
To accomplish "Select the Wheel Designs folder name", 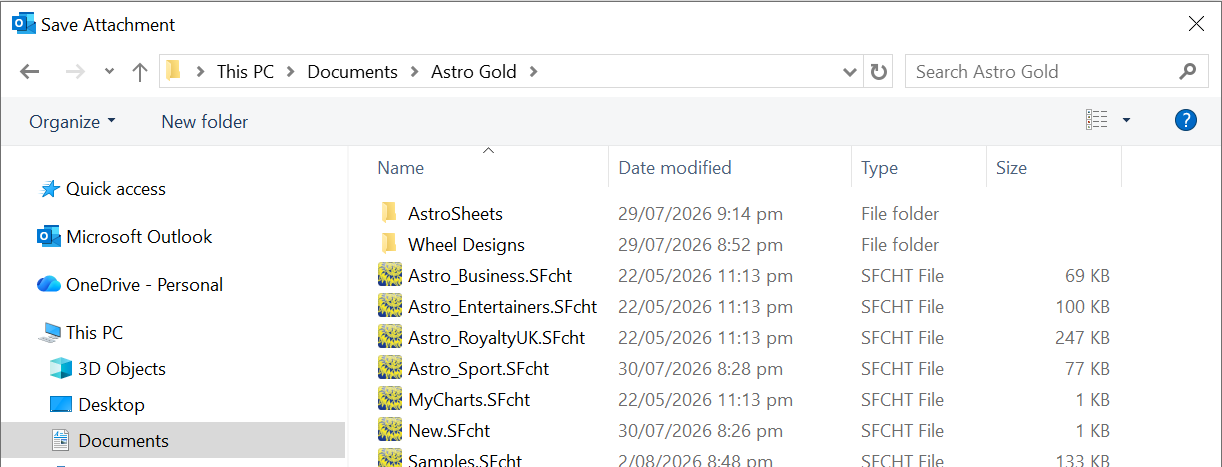I will tap(466, 245).
